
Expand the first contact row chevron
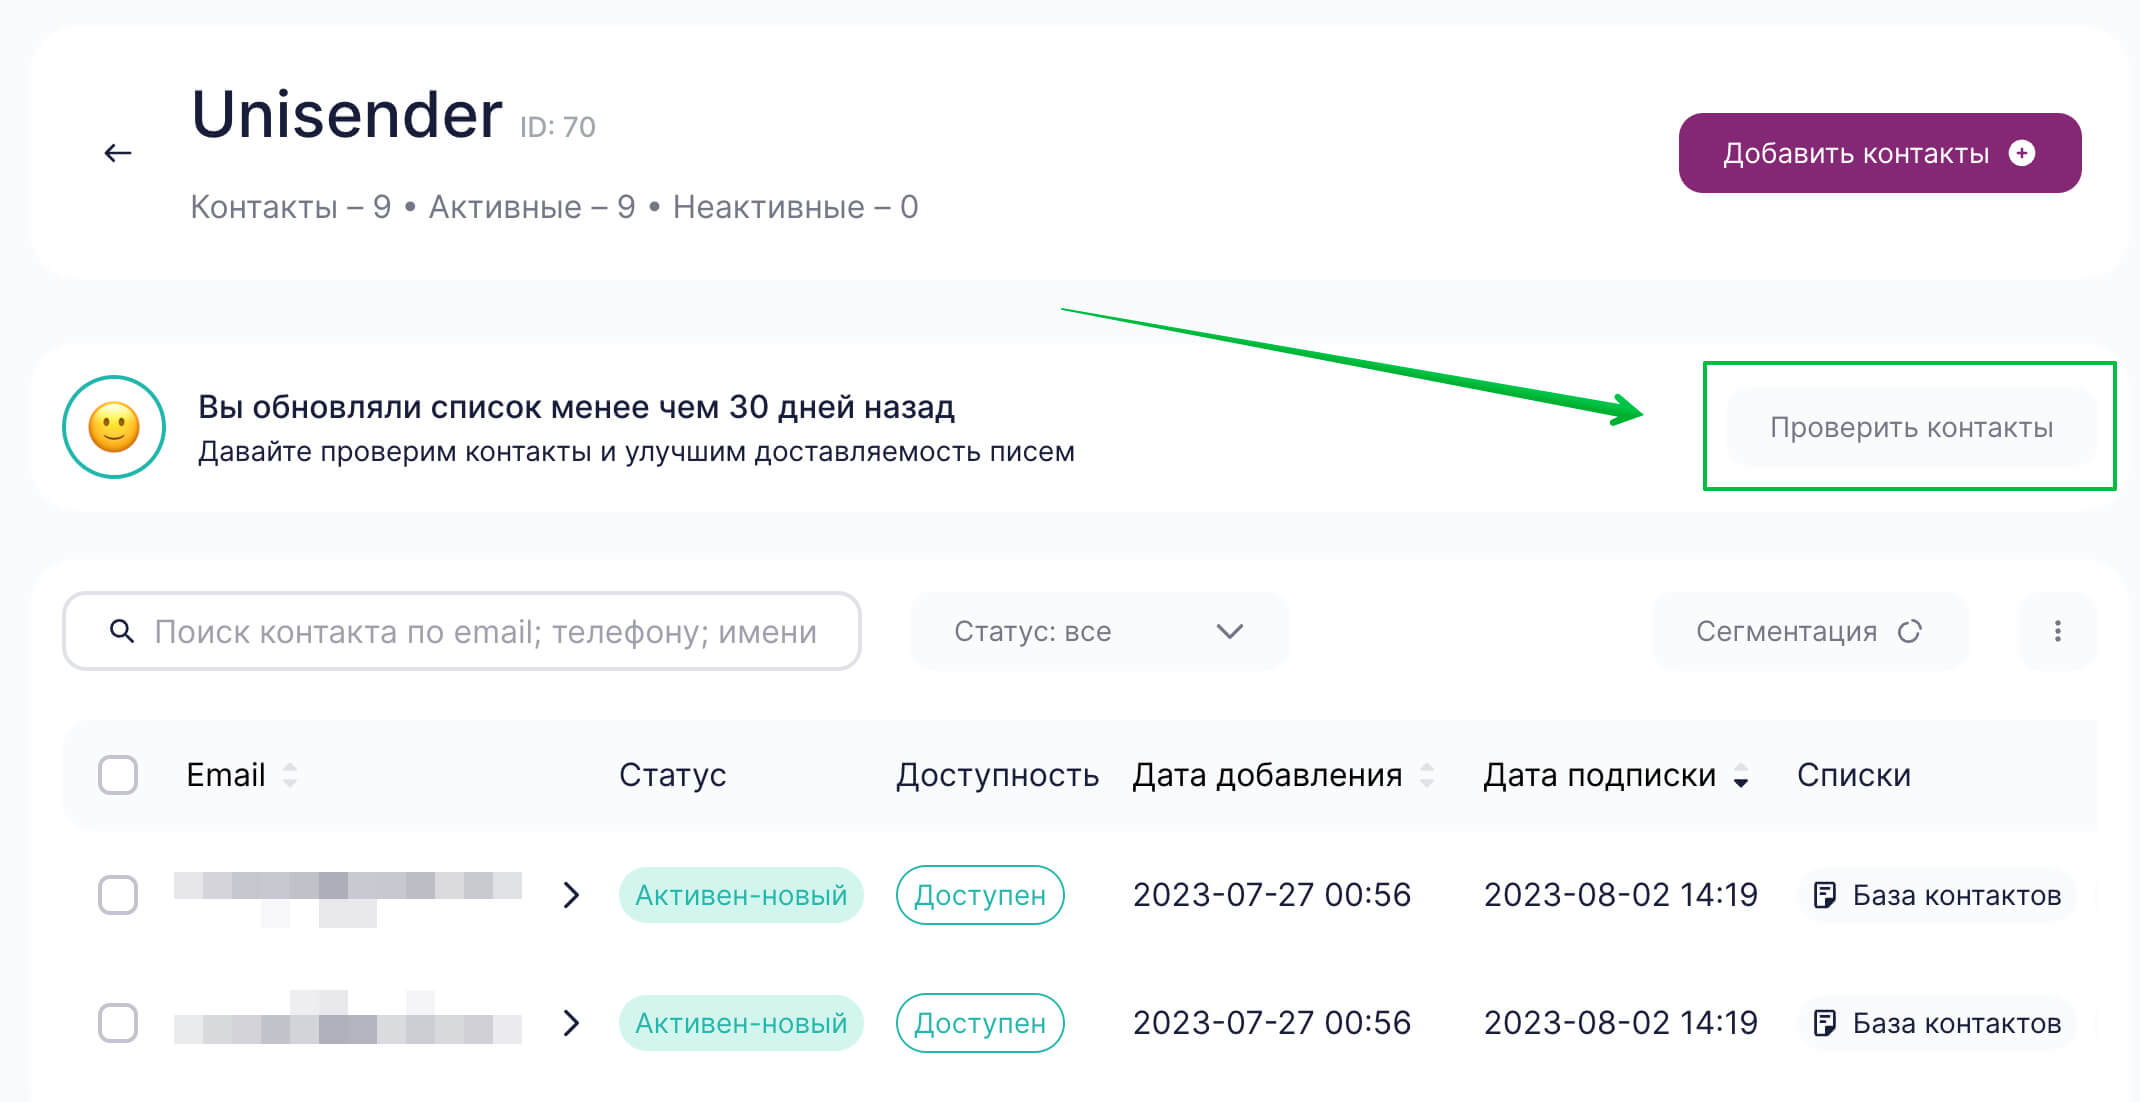571,895
